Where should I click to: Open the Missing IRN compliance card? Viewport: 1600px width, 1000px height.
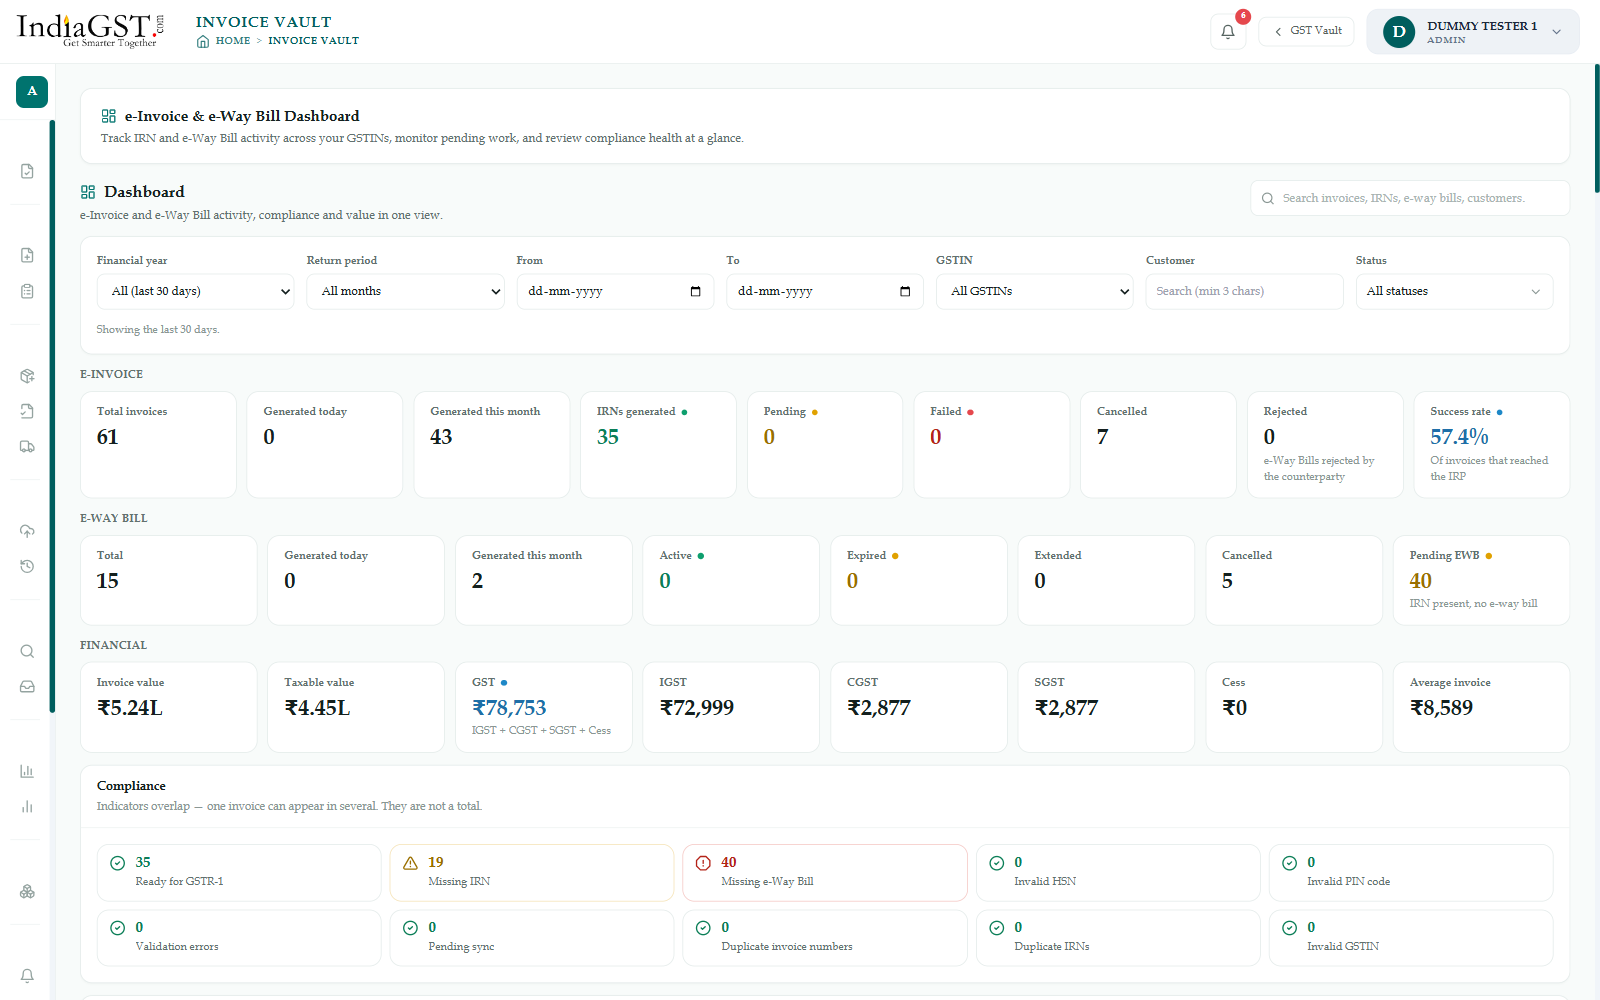(532, 872)
